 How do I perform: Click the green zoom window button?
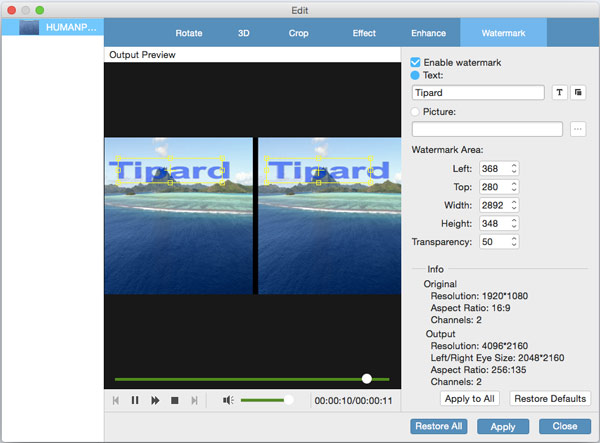(39, 10)
